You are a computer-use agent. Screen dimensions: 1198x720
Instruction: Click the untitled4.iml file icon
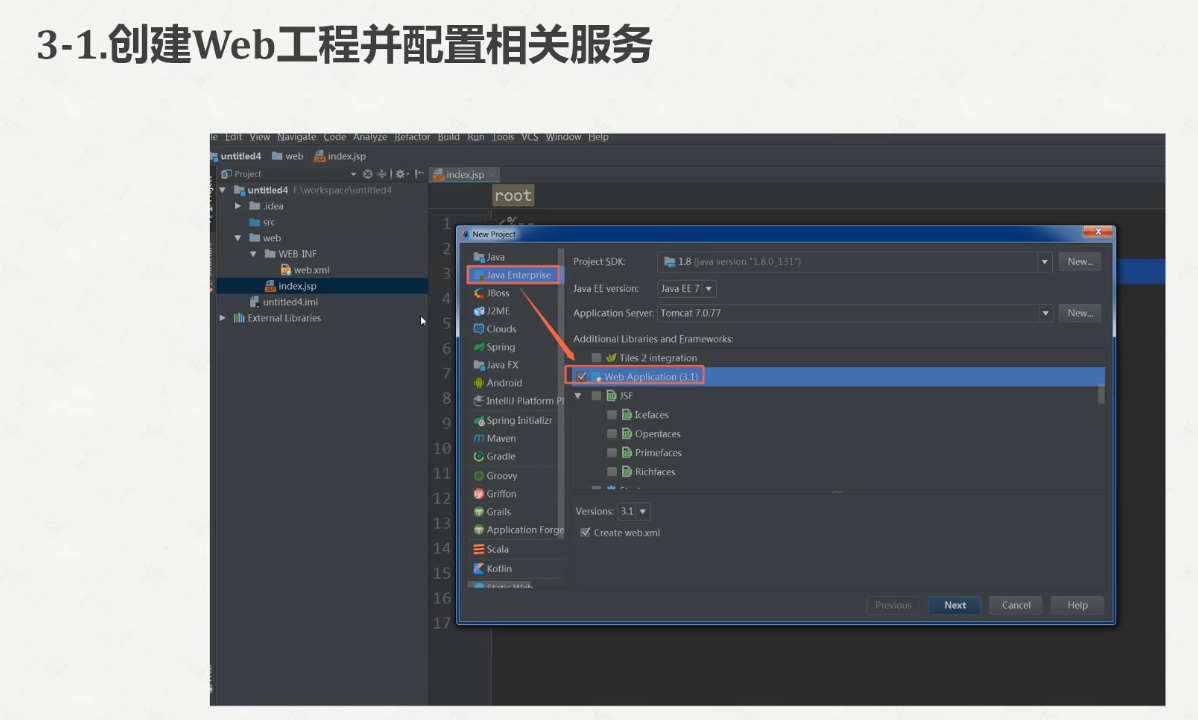coord(254,302)
